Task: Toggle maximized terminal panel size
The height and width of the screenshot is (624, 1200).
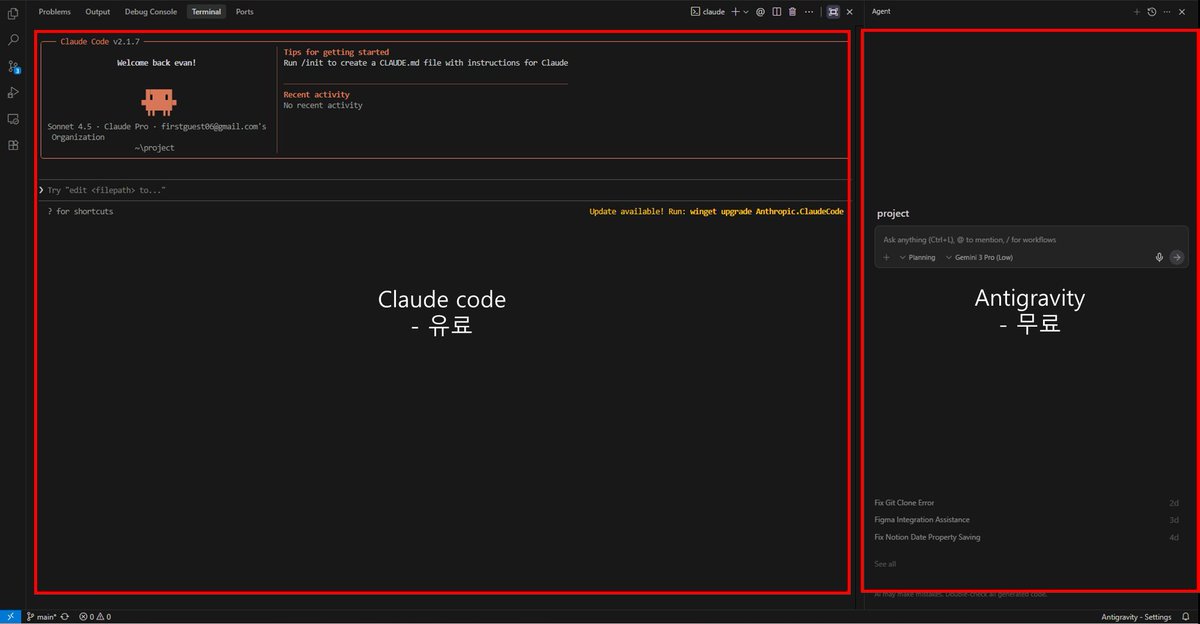Action: point(833,12)
